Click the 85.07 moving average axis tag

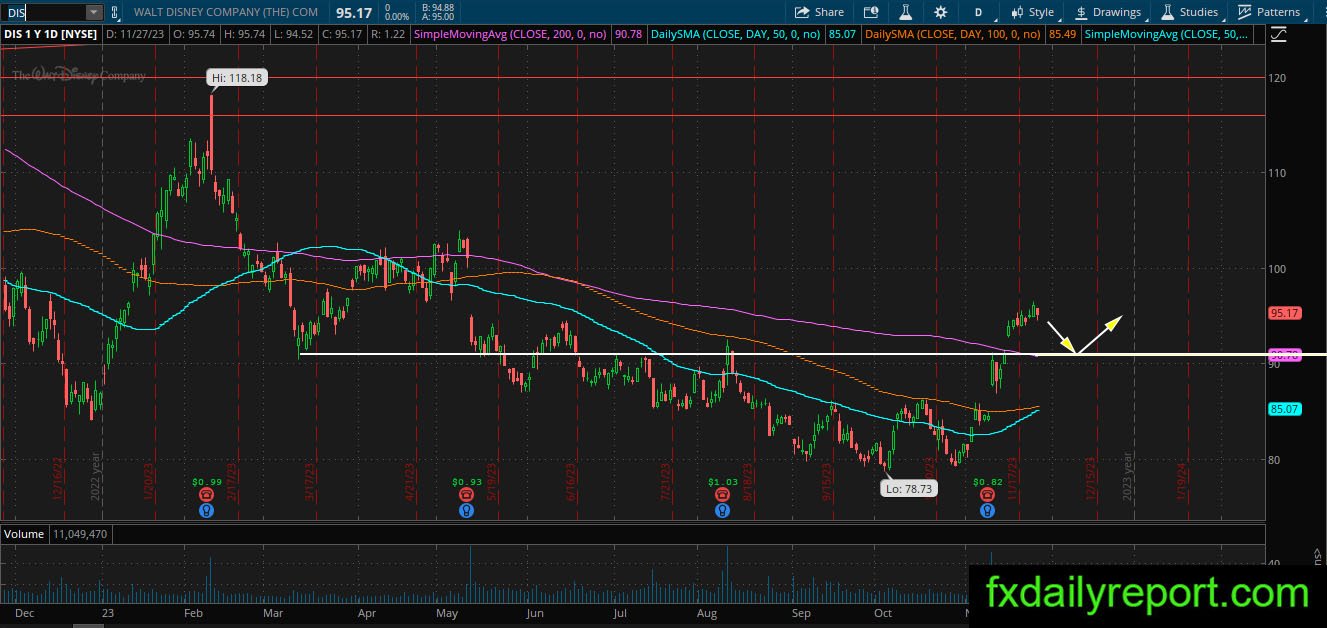pyautogui.click(x=1284, y=409)
